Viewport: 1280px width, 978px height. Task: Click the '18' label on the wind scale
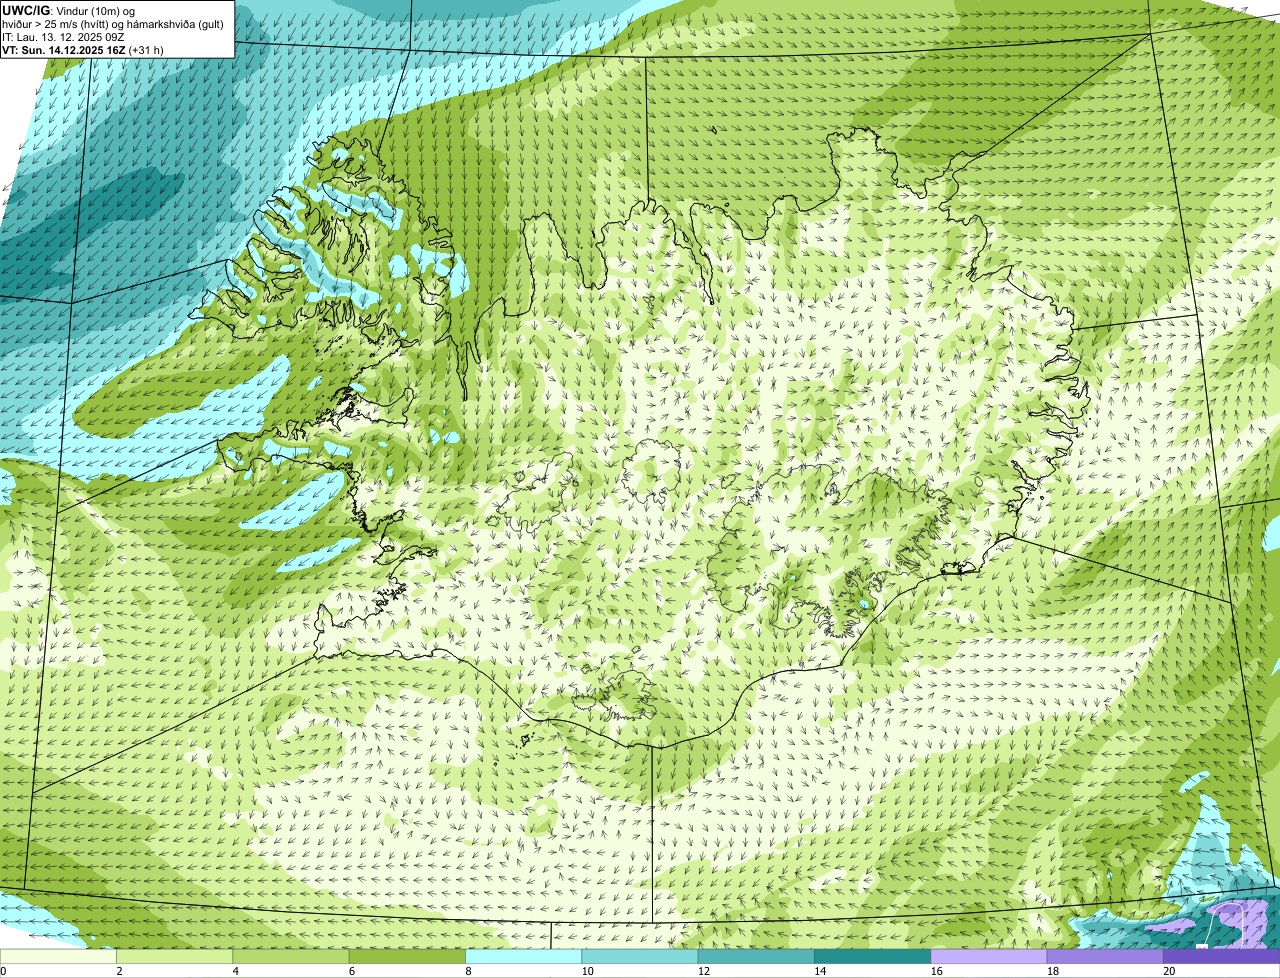(x=1051, y=971)
